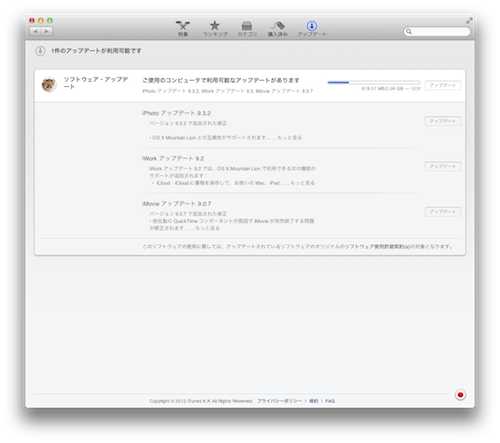Enter fullscreen using the top-right arrows icon
The height and width of the screenshot is (443, 500).
point(469,21)
